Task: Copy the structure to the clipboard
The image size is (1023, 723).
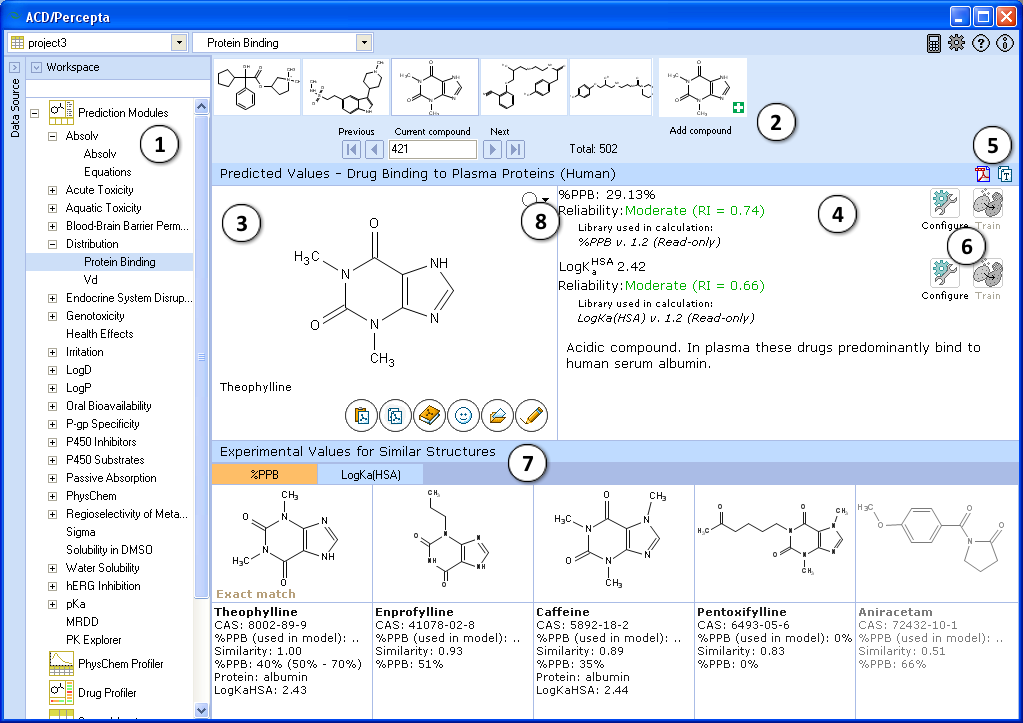Action: click(x=395, y=416)
